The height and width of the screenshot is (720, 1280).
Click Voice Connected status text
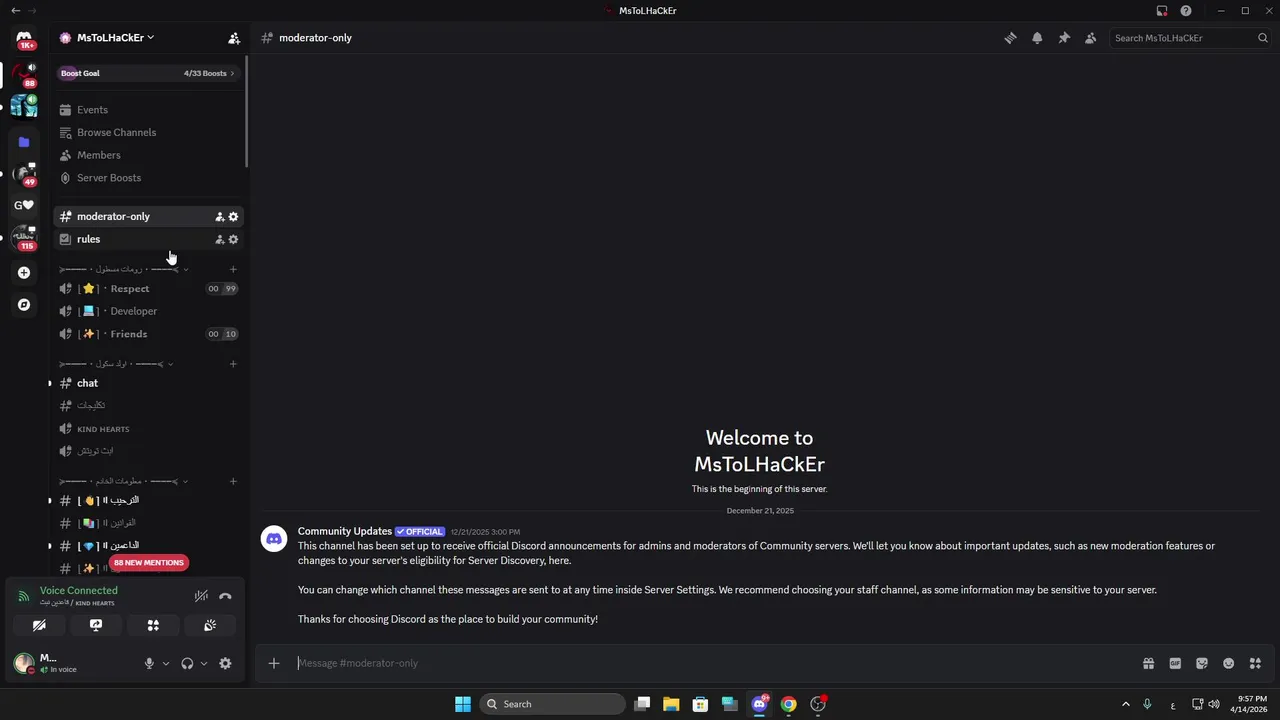79,590
